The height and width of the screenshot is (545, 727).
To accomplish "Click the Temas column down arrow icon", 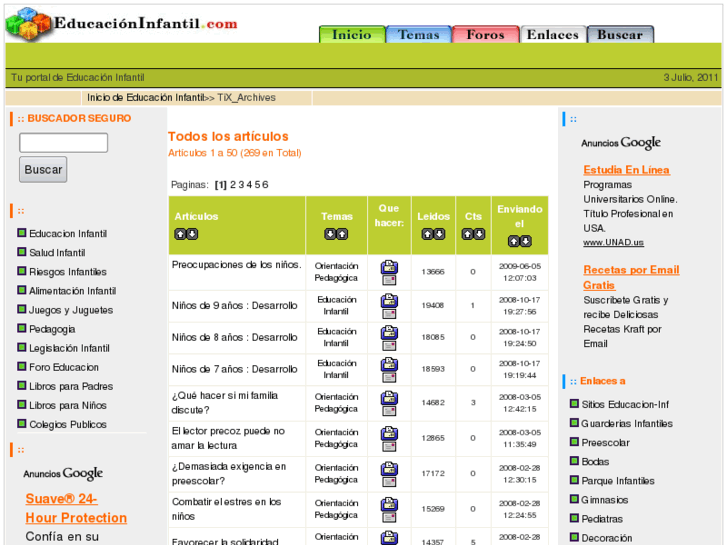I will coord(330,234).
